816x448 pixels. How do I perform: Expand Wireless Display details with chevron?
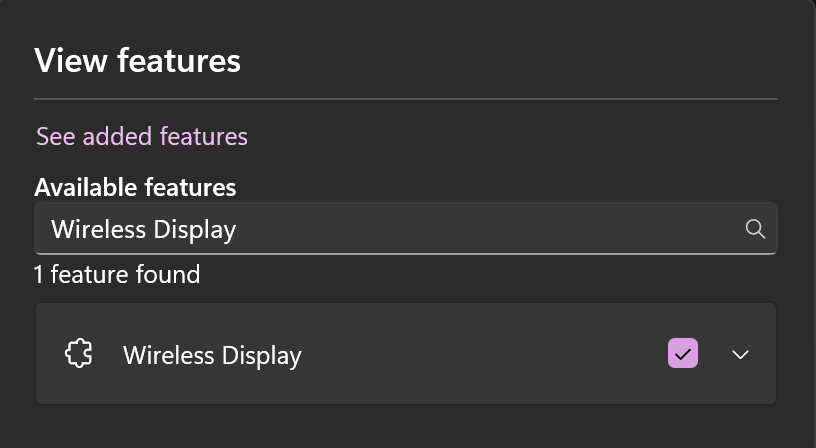[740, 355]
